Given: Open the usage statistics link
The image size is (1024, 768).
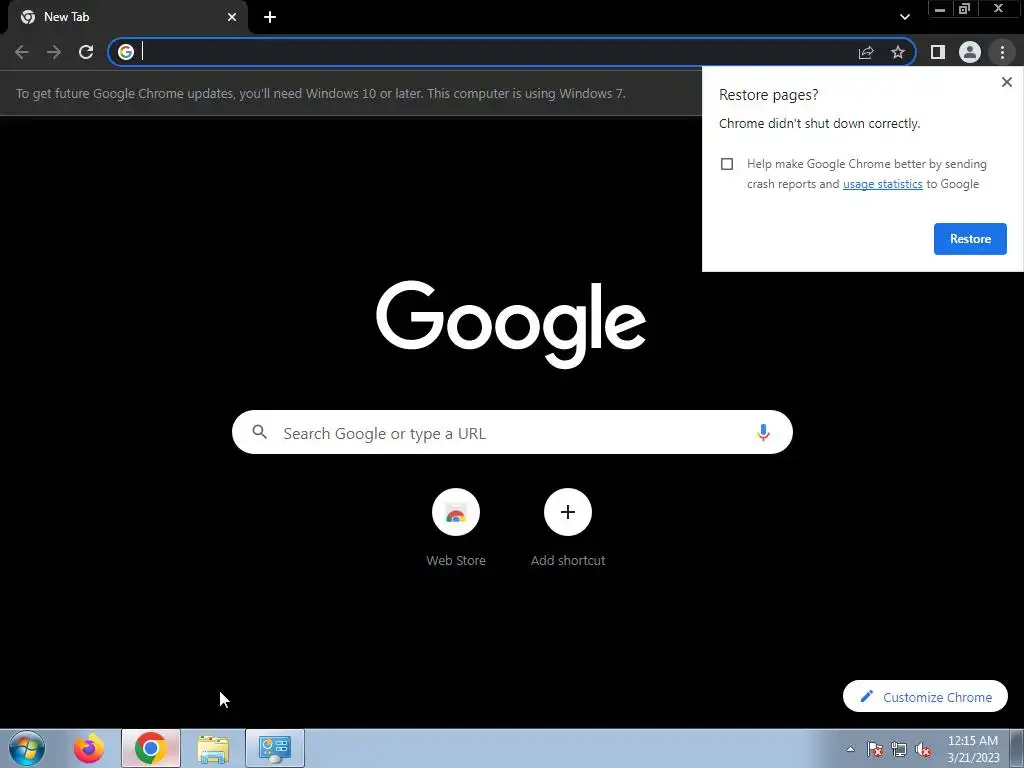Looking at the screenshot, I should pyautogui.click(x=882, y=184).
